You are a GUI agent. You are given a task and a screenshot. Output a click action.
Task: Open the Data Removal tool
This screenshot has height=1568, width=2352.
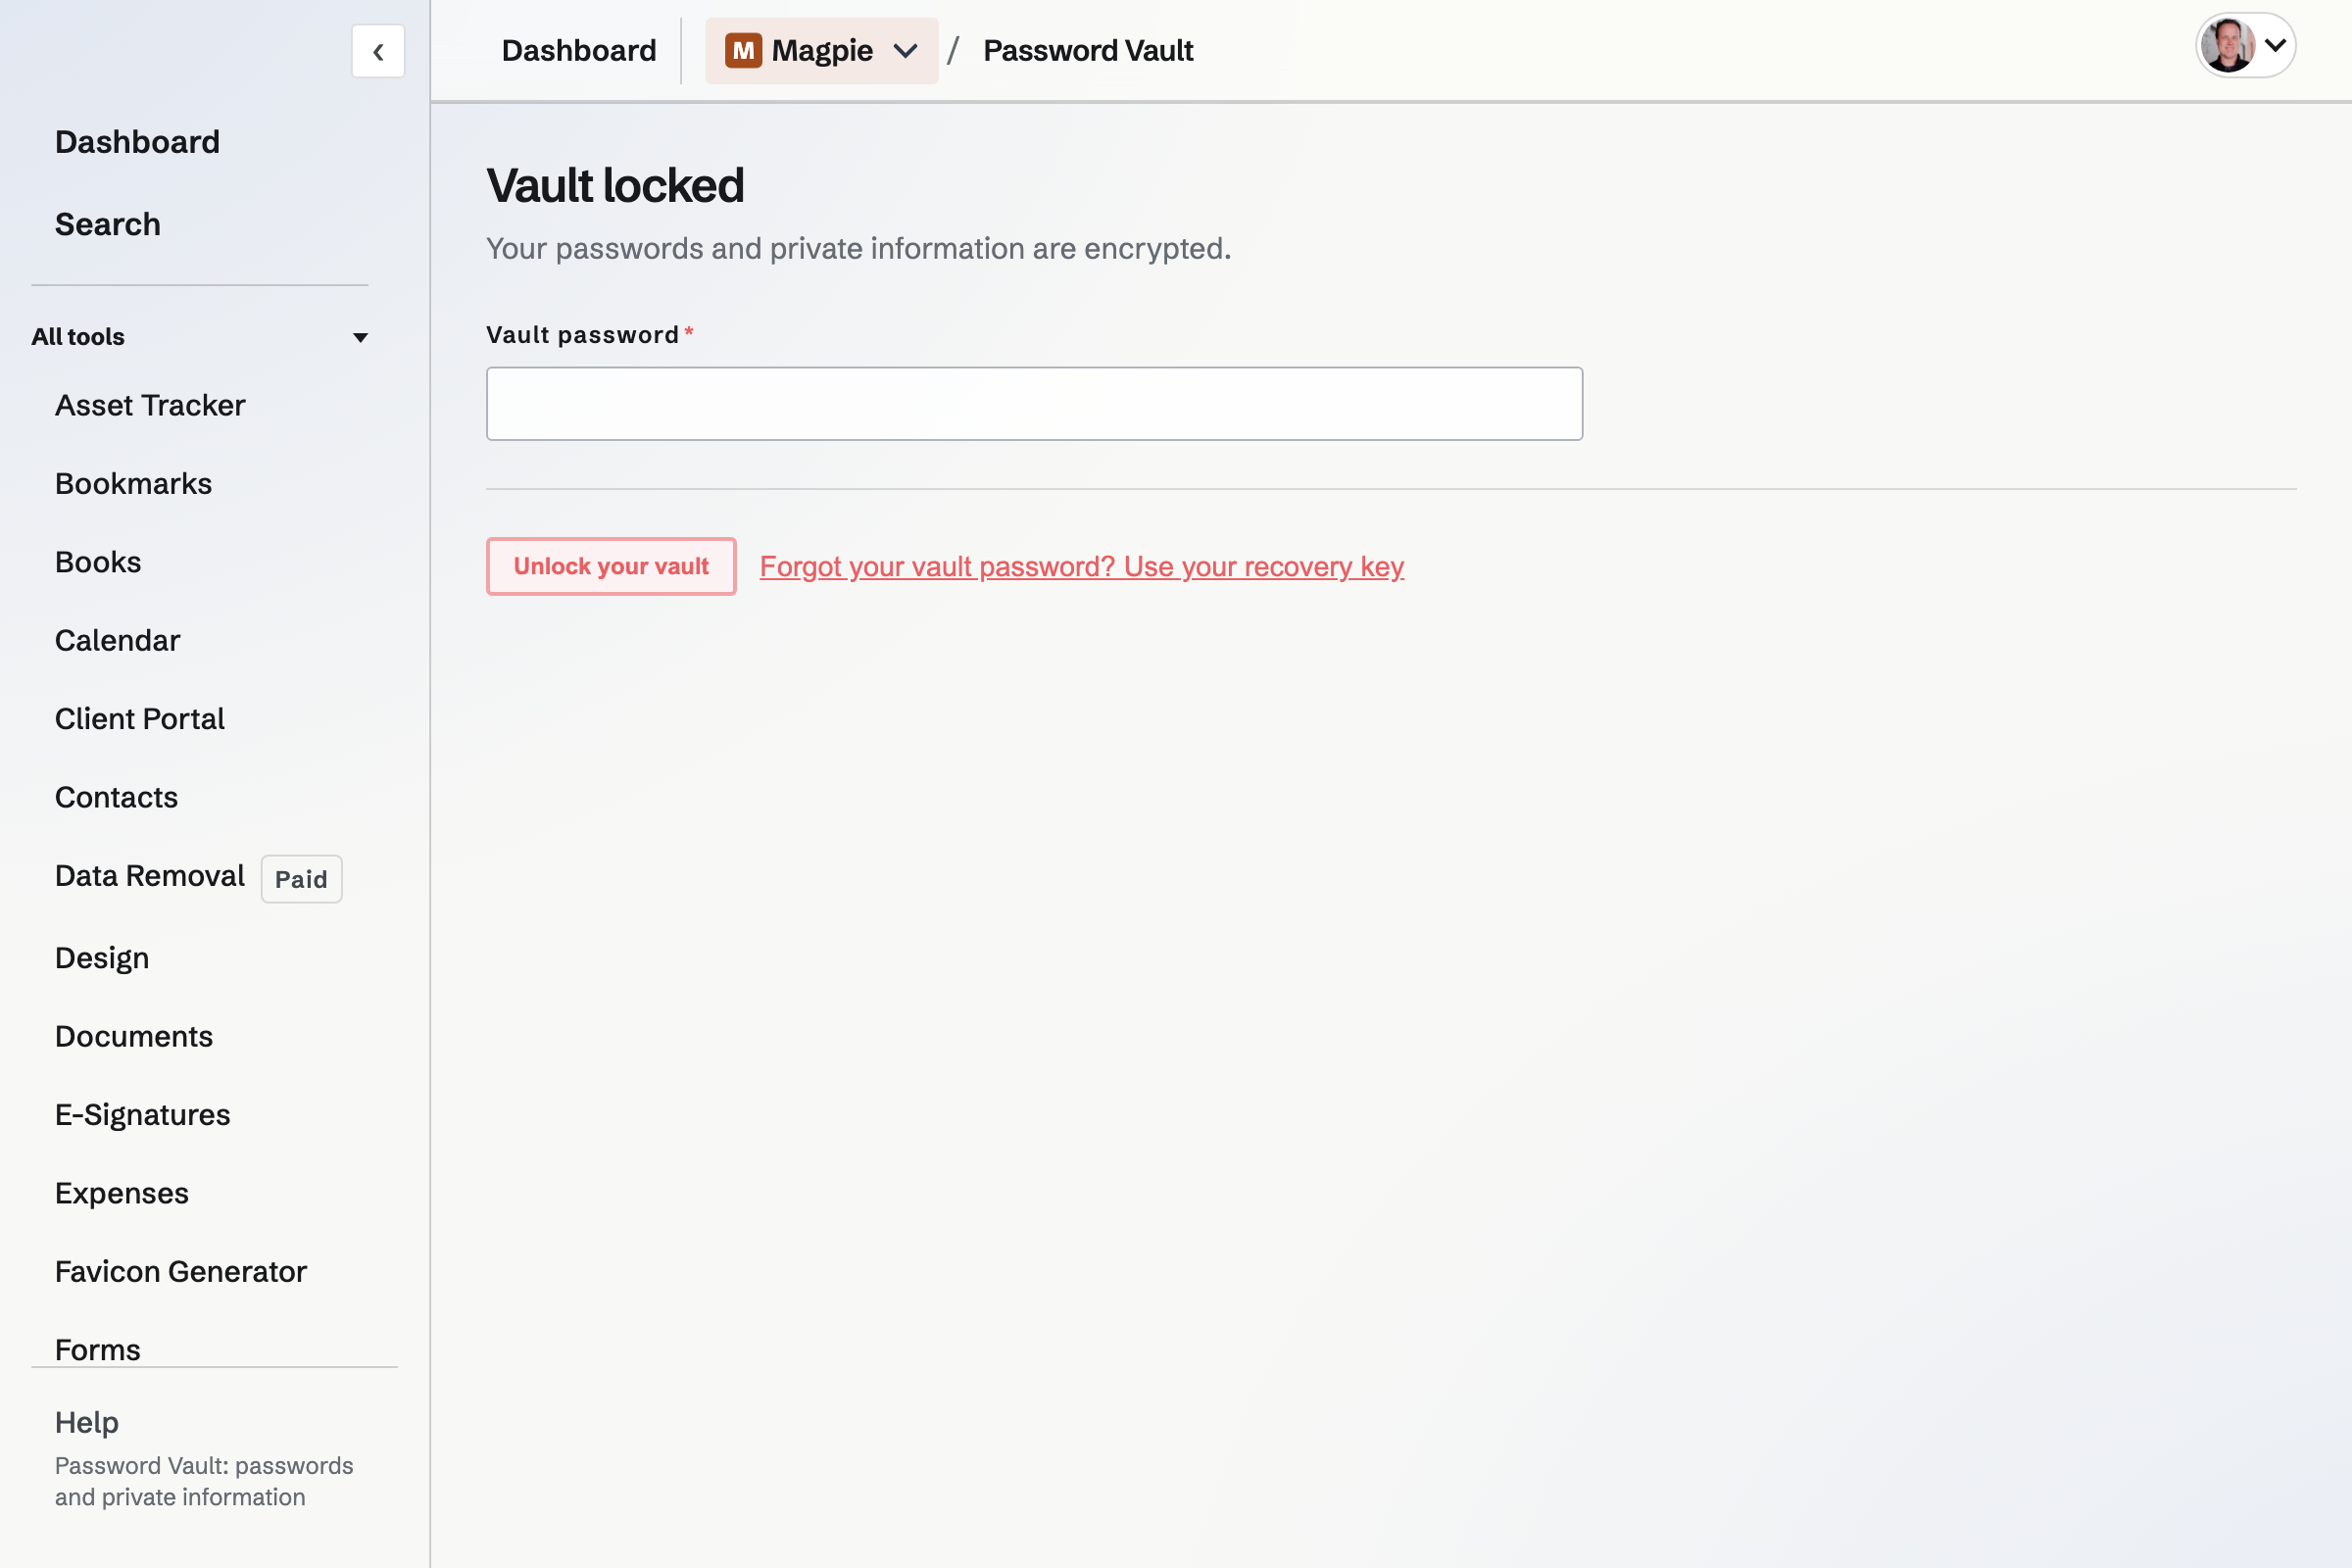click(x=149, y=876)
